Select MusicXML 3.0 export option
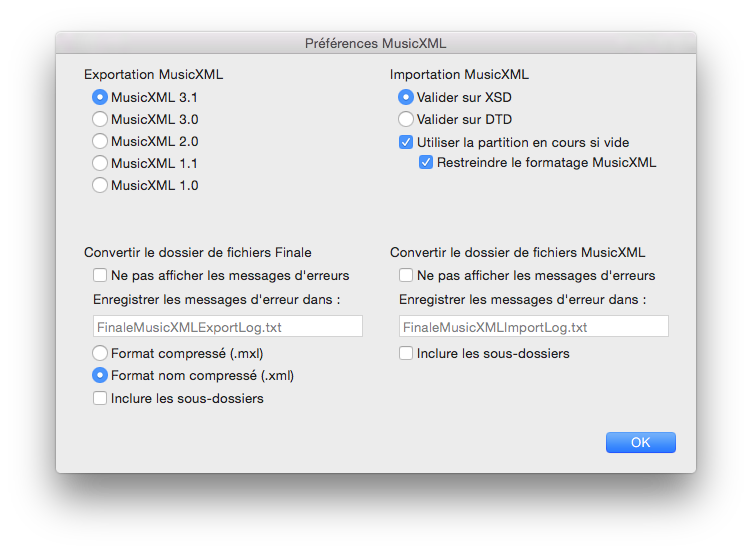 coord(100,120)
